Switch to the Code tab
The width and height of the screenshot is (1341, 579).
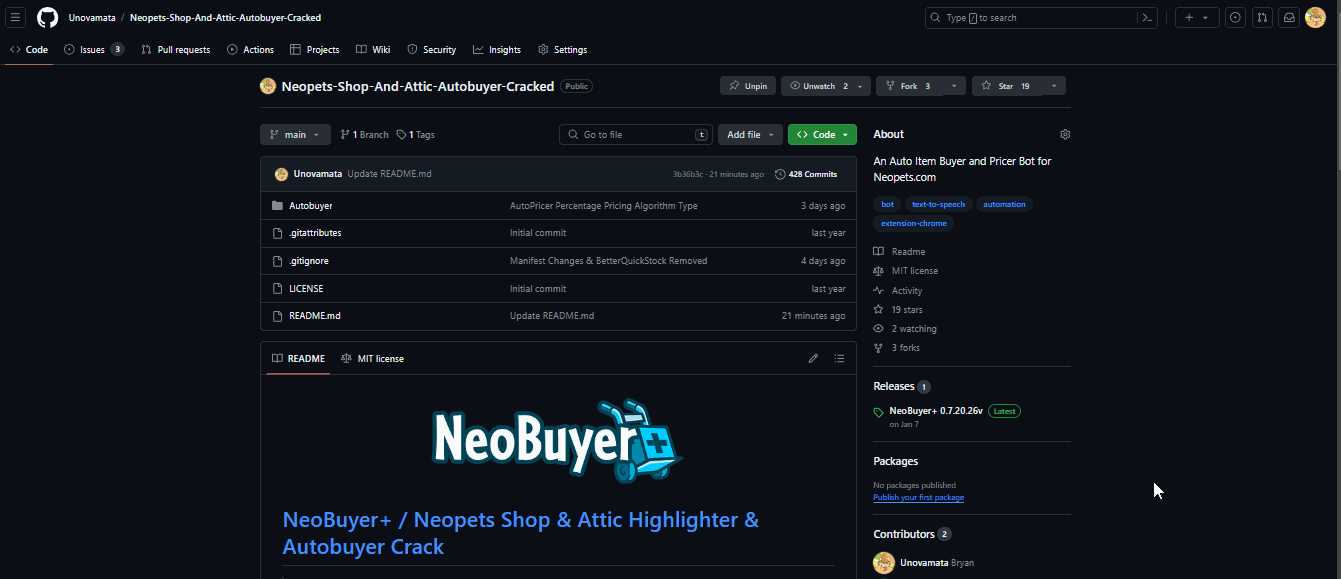29,50
